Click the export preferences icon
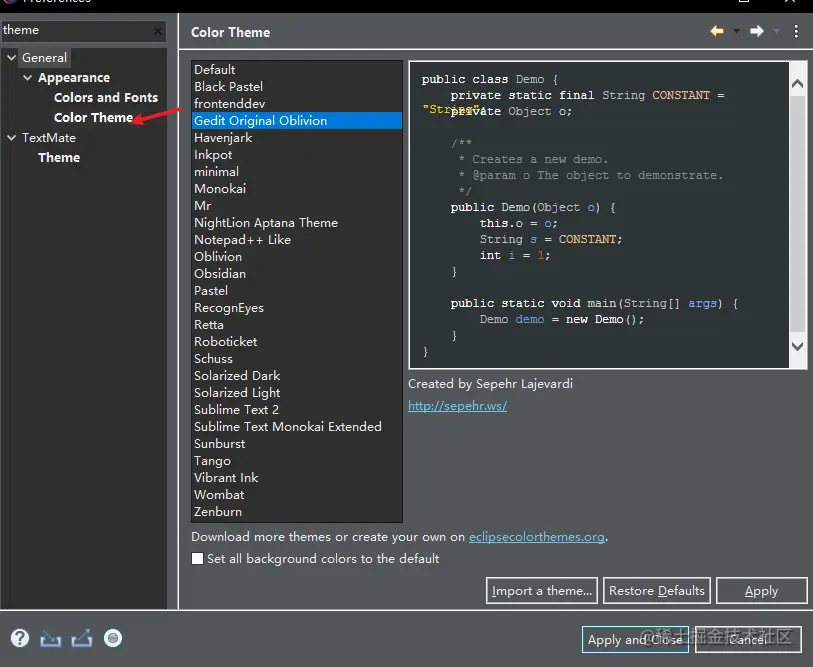Image resolution: width=813 pixels, height=667 pixels. tap(82, 638)
